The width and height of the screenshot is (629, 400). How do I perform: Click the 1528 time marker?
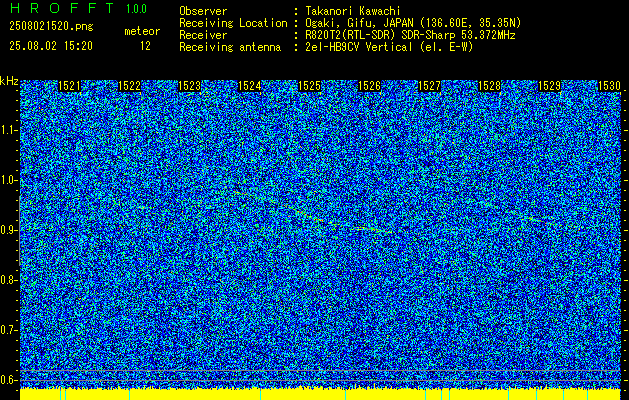pos(489,86)
